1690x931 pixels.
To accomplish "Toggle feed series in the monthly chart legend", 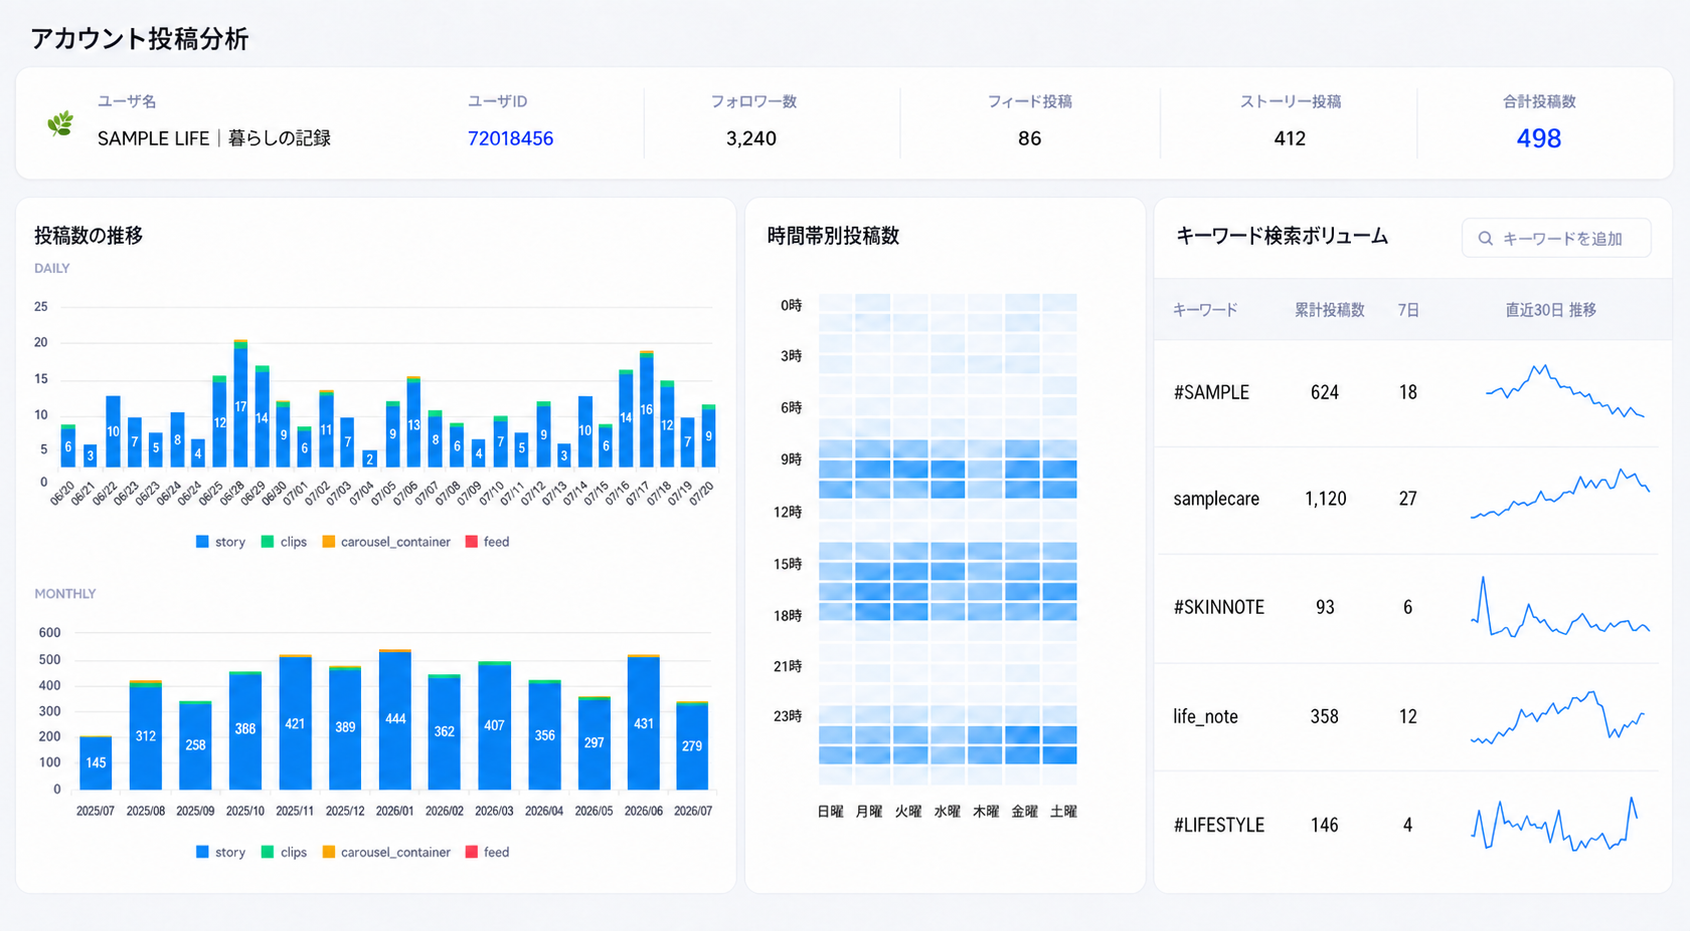I will tap(488, 852).
